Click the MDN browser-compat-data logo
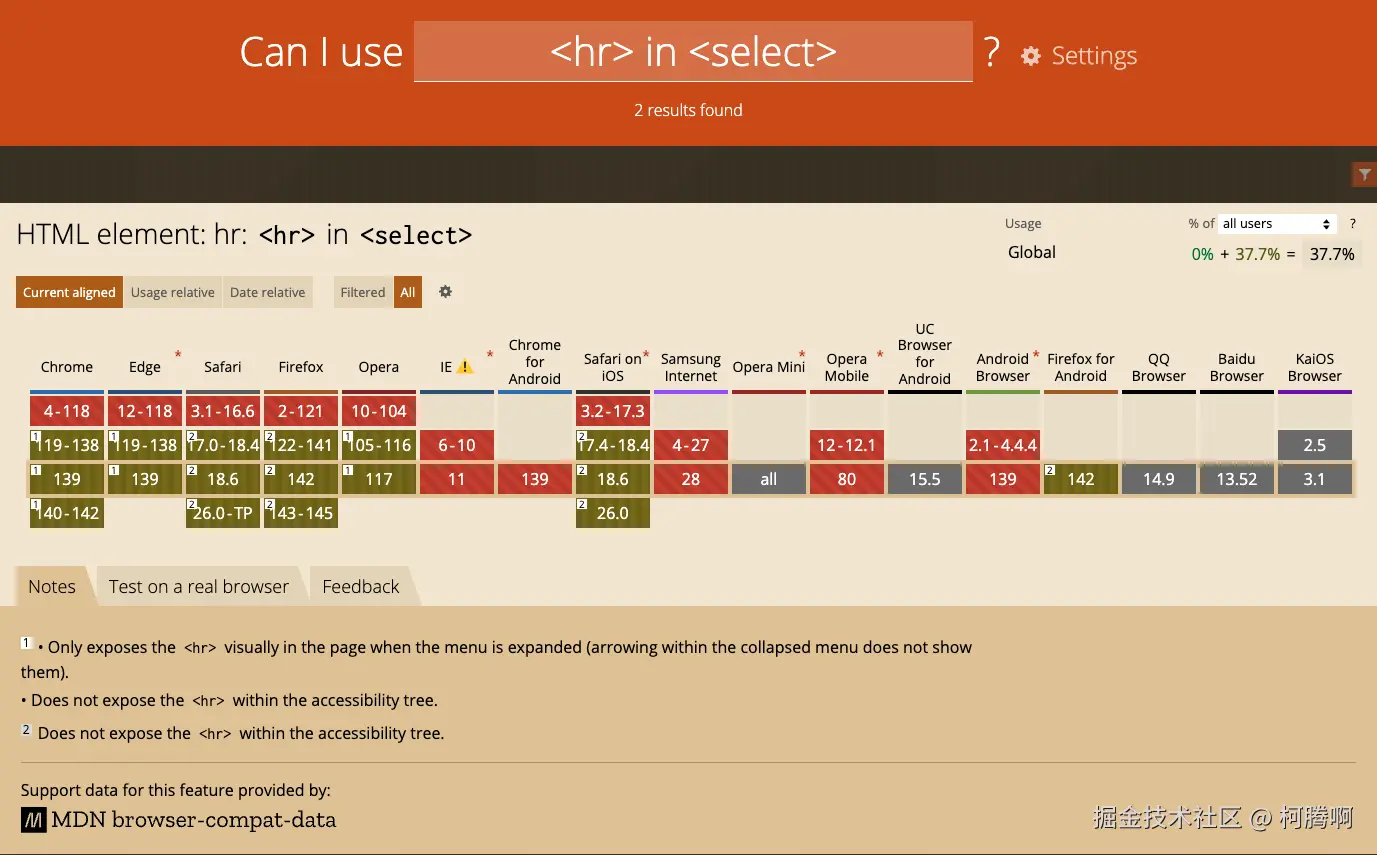The image size is (1377, 855). 34,820
